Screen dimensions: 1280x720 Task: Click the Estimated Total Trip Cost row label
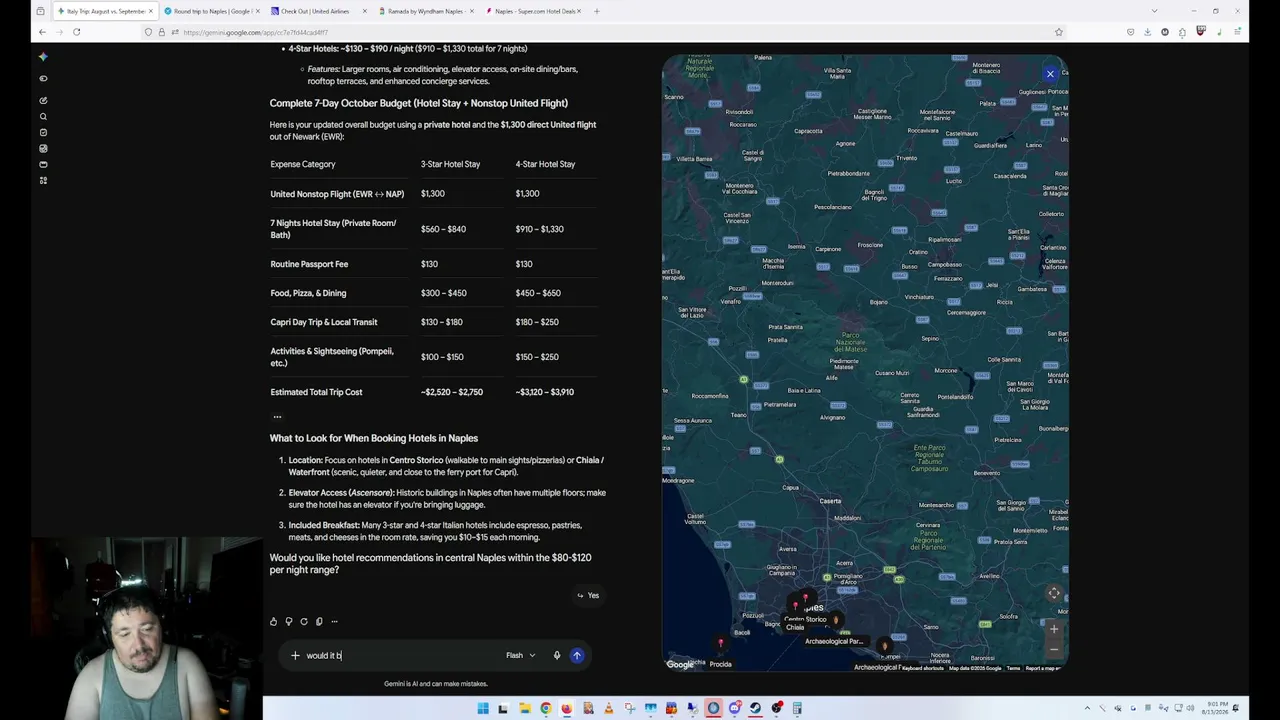(316, 392)
